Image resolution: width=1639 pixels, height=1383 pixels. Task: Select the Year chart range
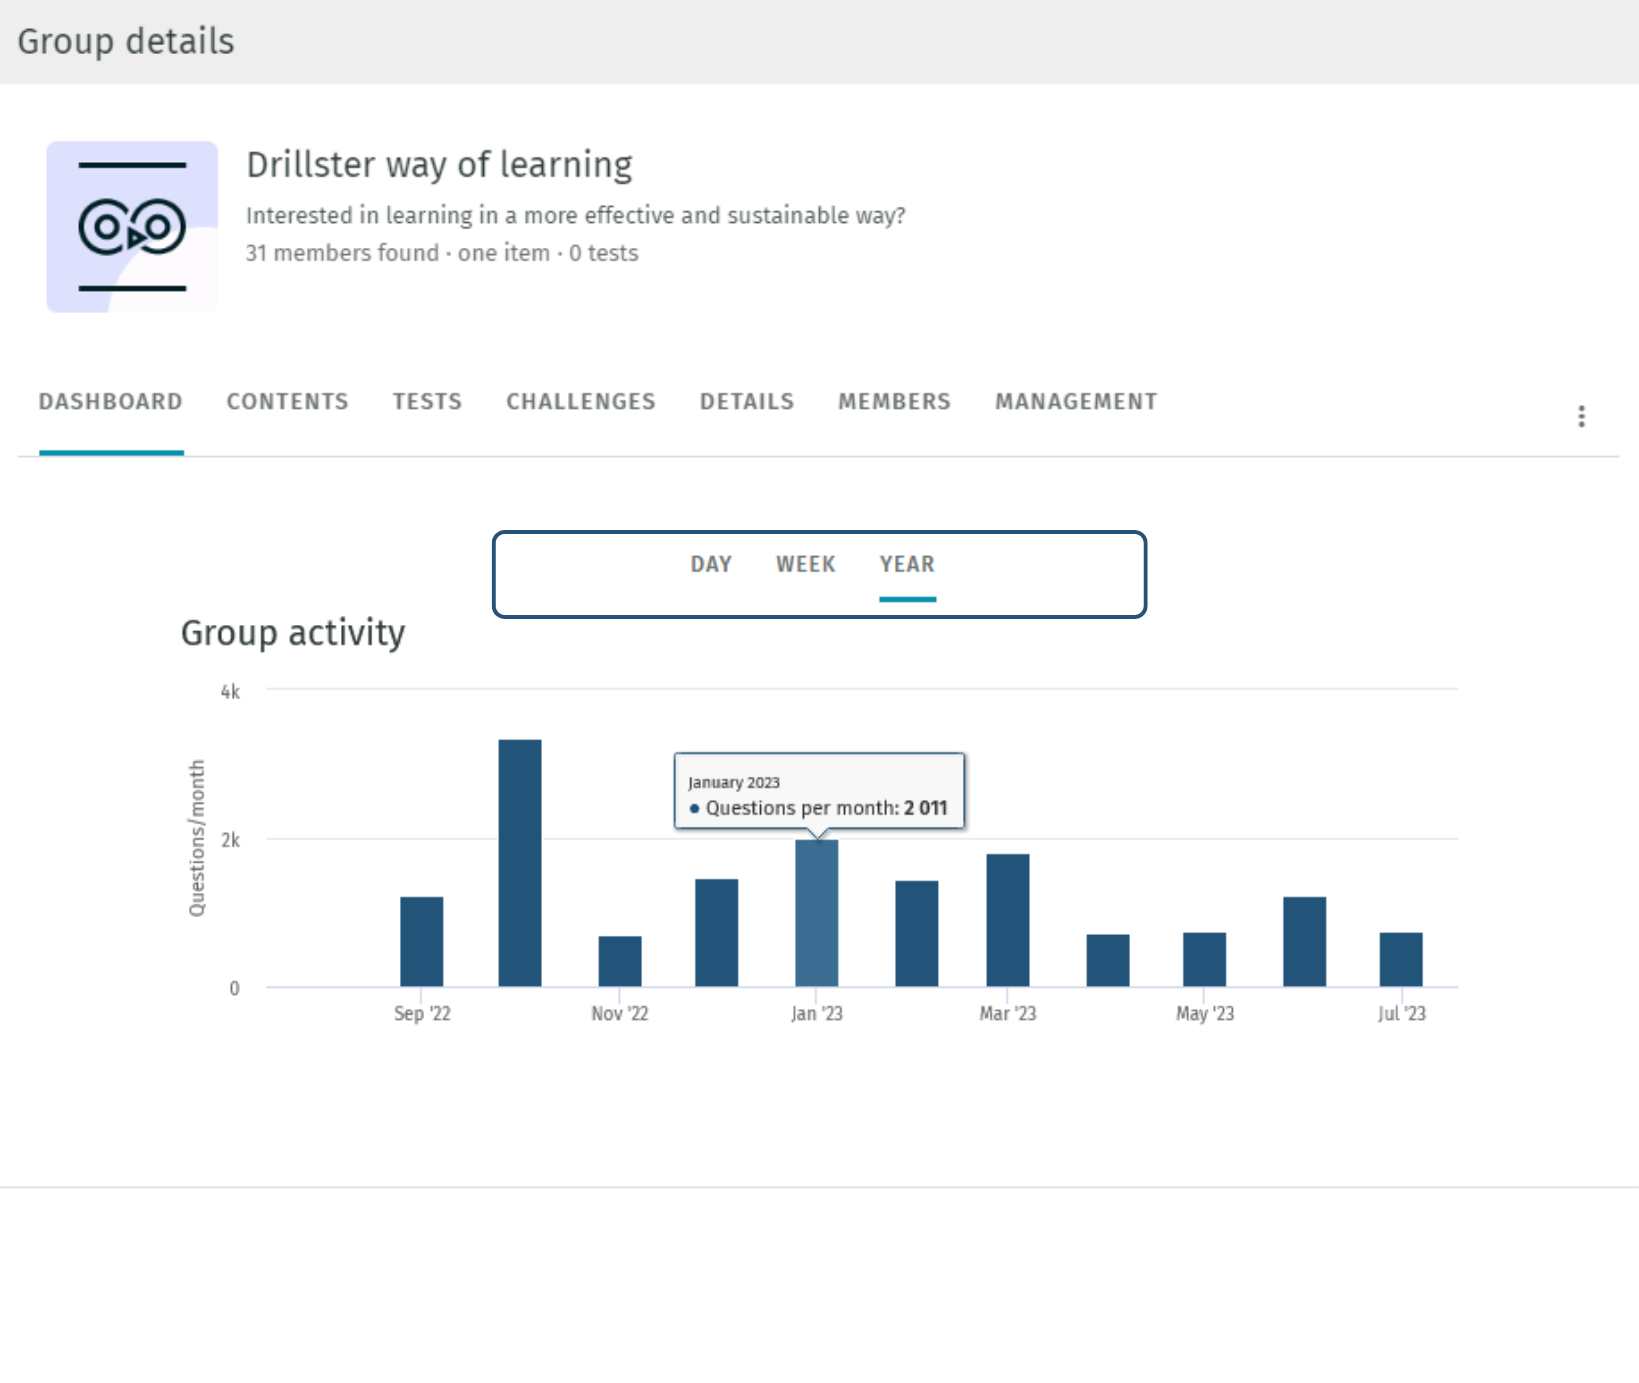click(x=907, y=564)
